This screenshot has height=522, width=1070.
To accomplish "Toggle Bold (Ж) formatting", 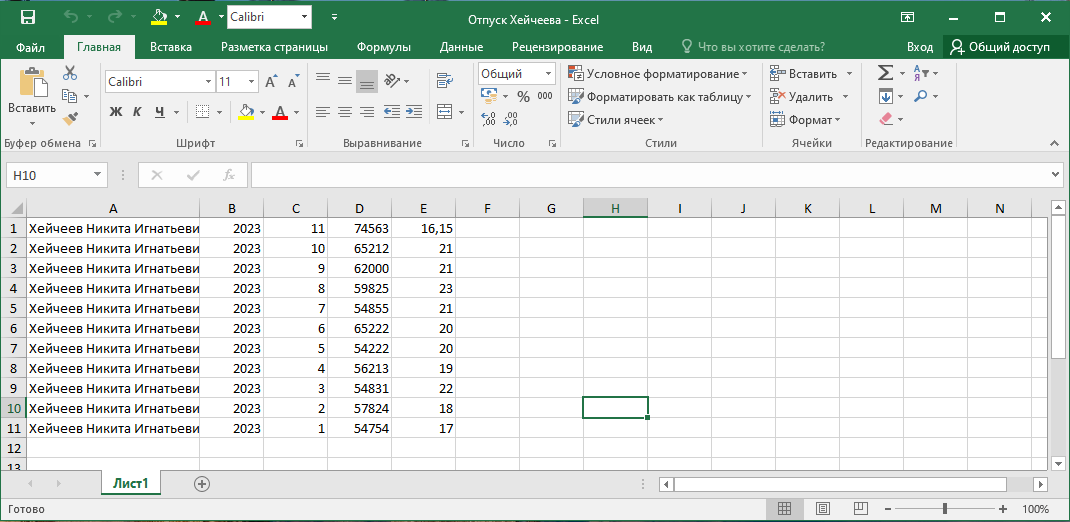I will [x=116, y=112].
